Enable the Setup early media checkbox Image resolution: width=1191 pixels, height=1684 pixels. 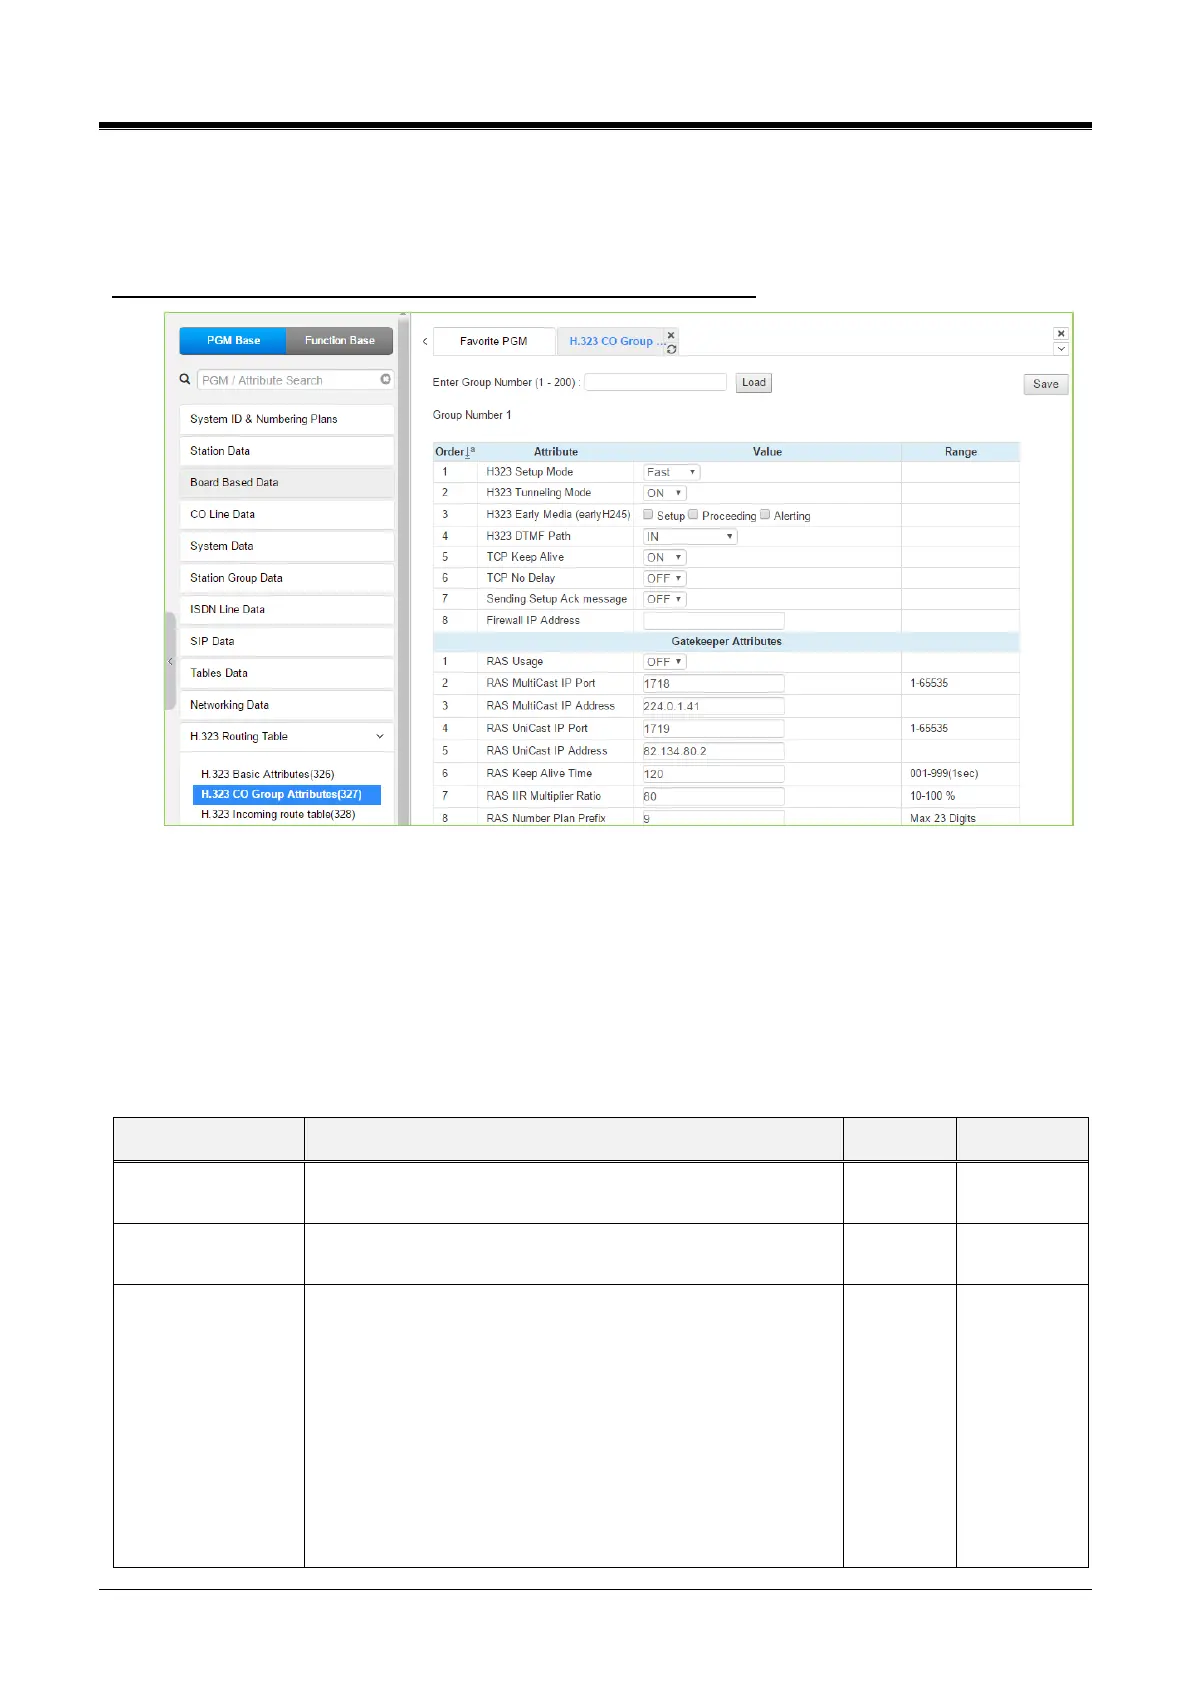click(x=648, y=515)
